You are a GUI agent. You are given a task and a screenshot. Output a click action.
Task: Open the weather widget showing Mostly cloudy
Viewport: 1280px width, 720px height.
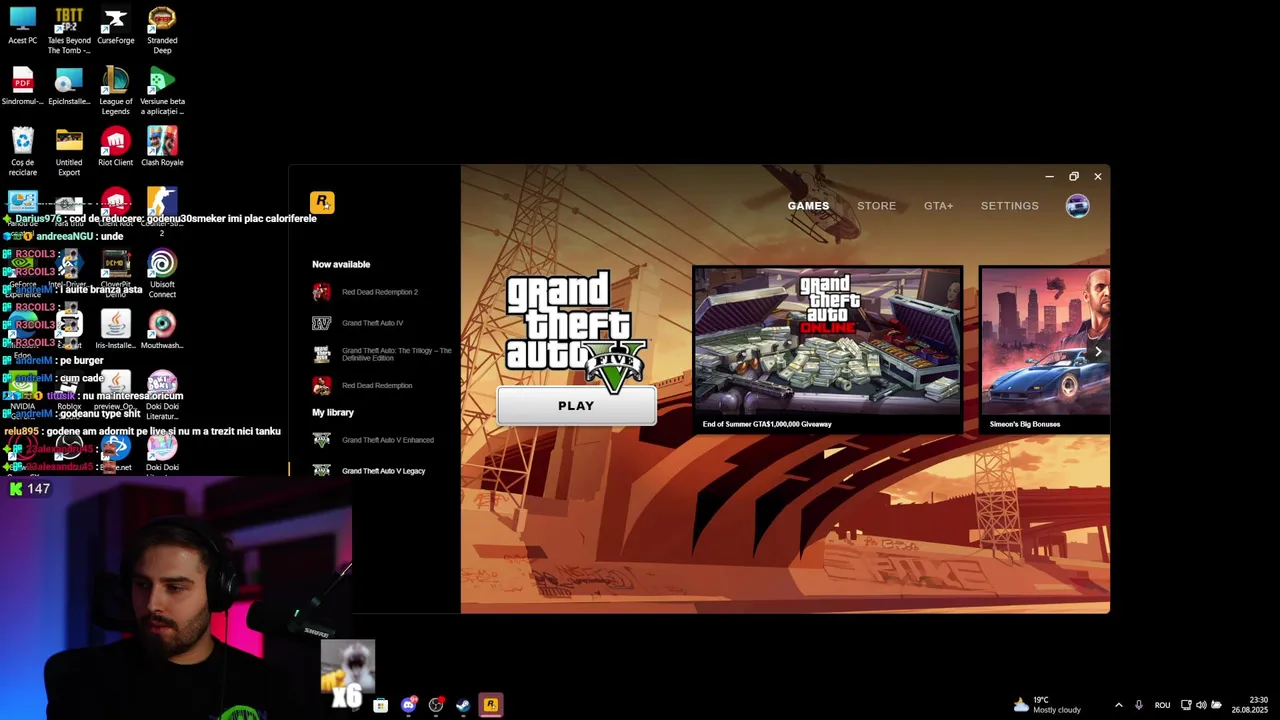[1047, 705]
